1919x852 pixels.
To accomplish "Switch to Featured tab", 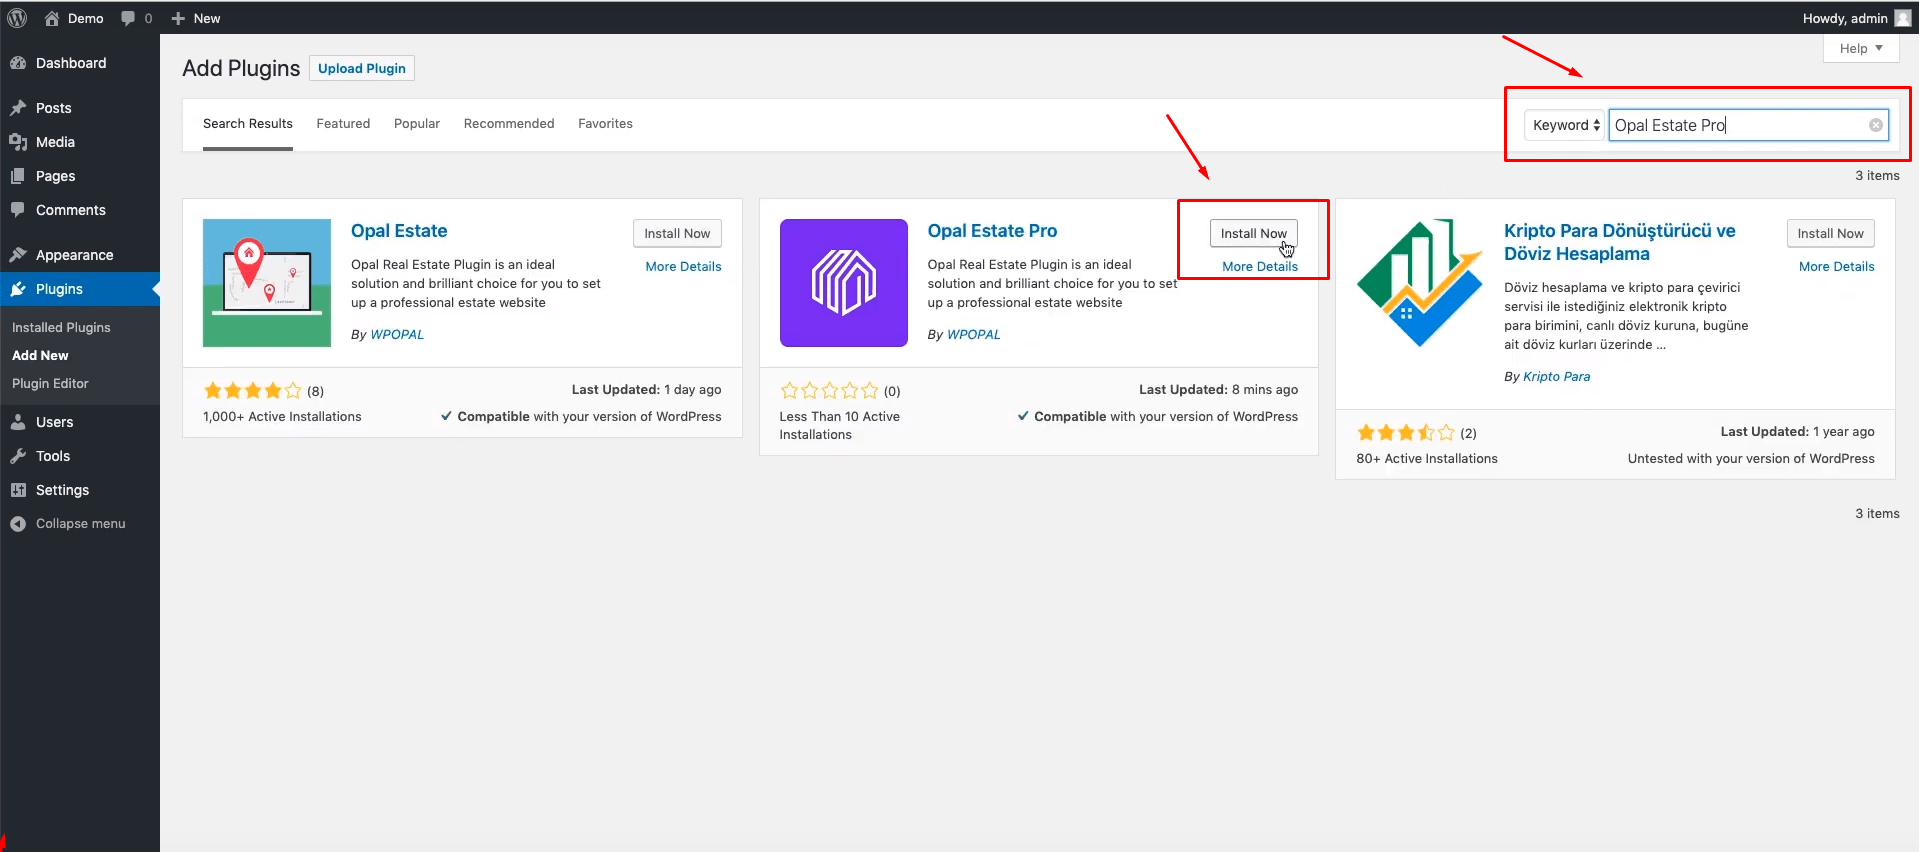I will [343, 124].
